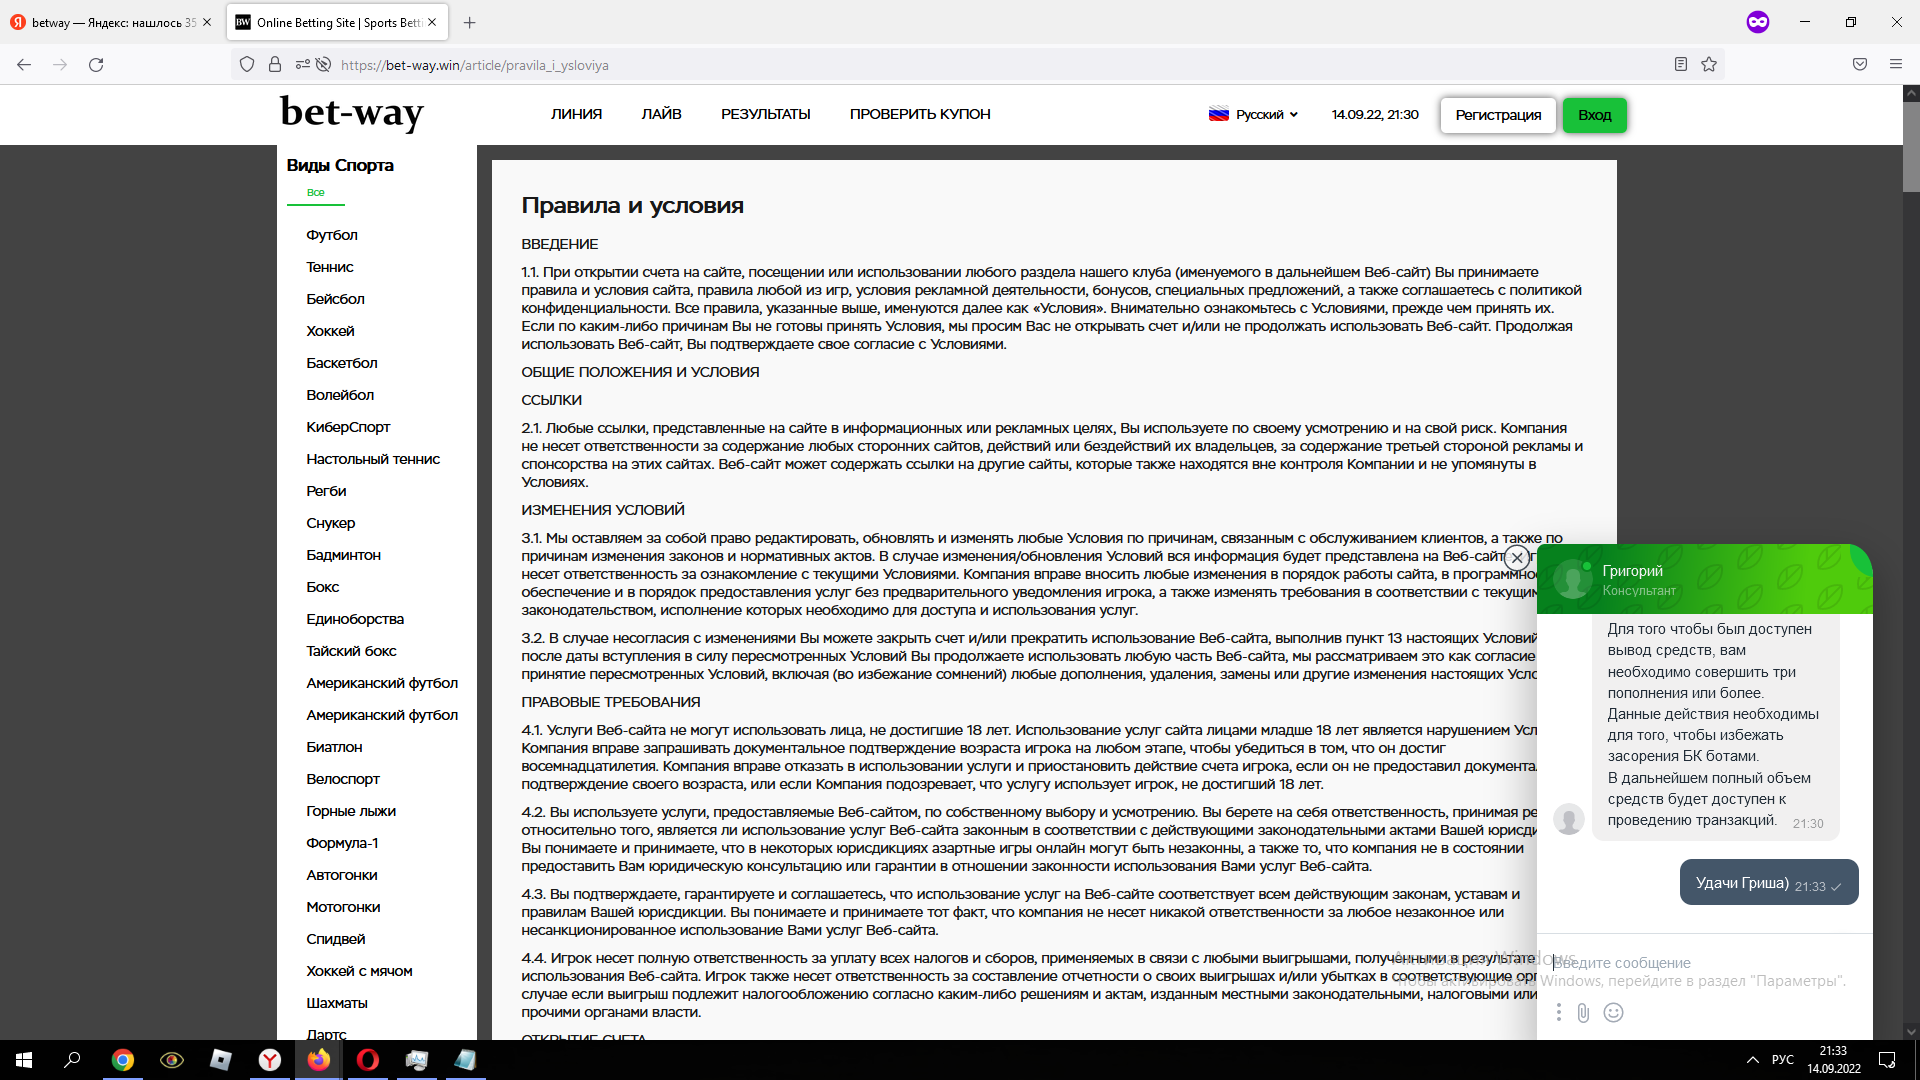Viewport: 1920px width, 1080px height.
Task: Attach a file in the chat
Action: pos(1583,1013)
